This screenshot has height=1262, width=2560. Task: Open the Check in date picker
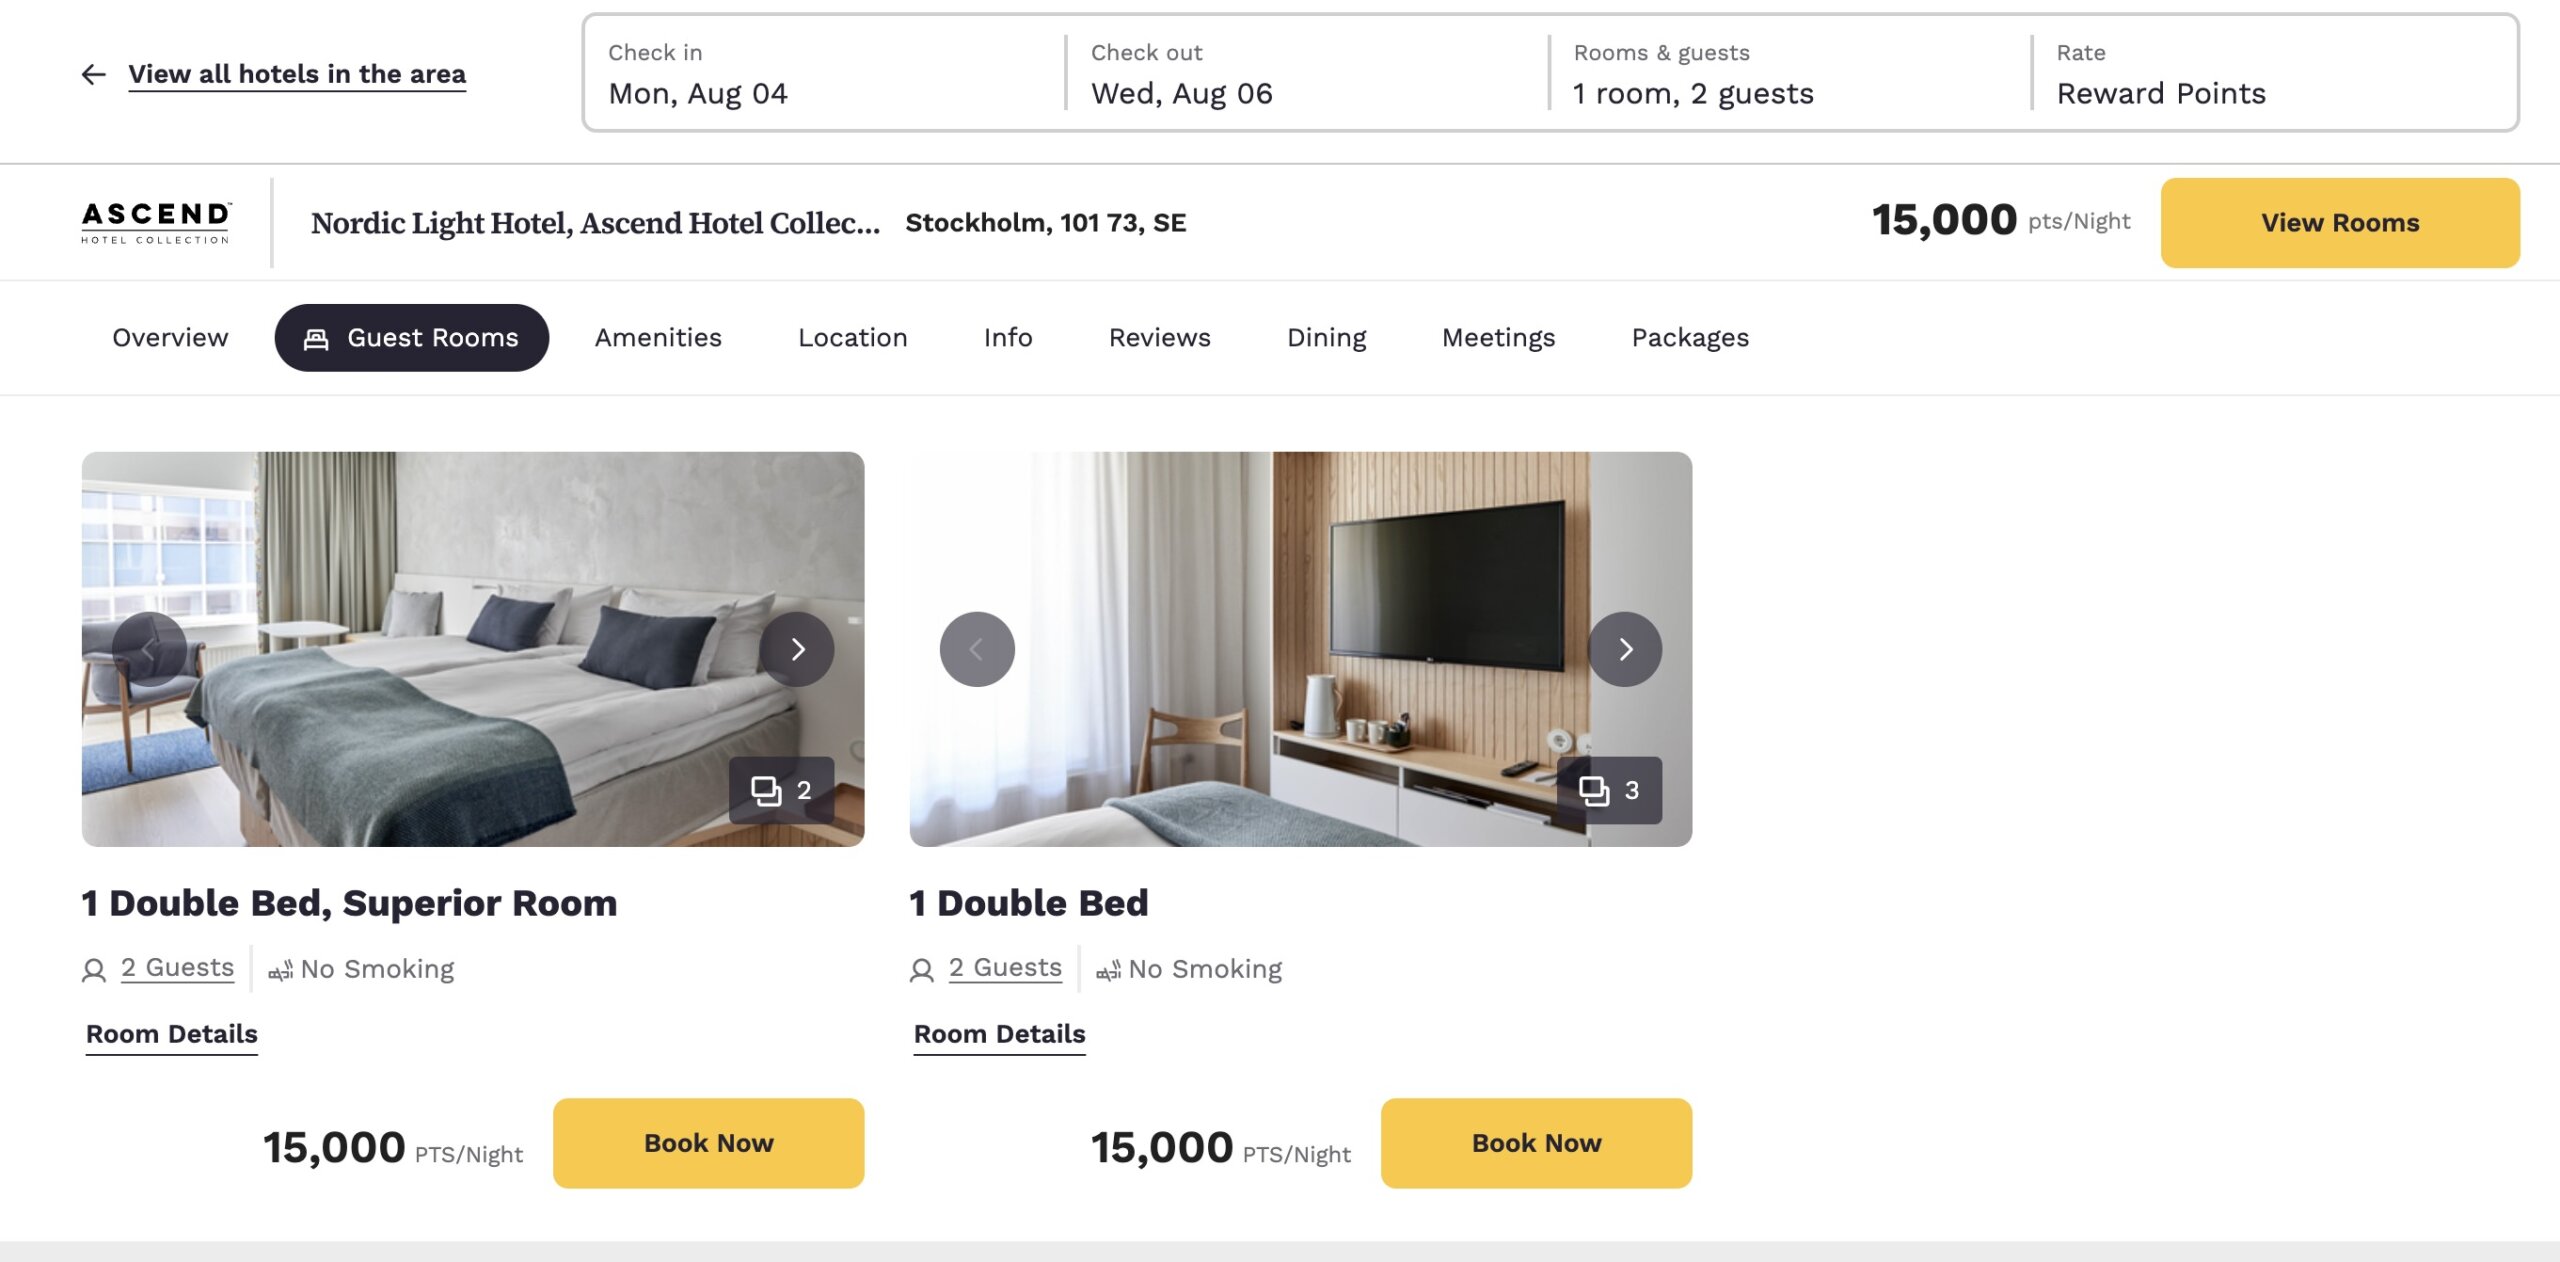[x=825, y=73]
